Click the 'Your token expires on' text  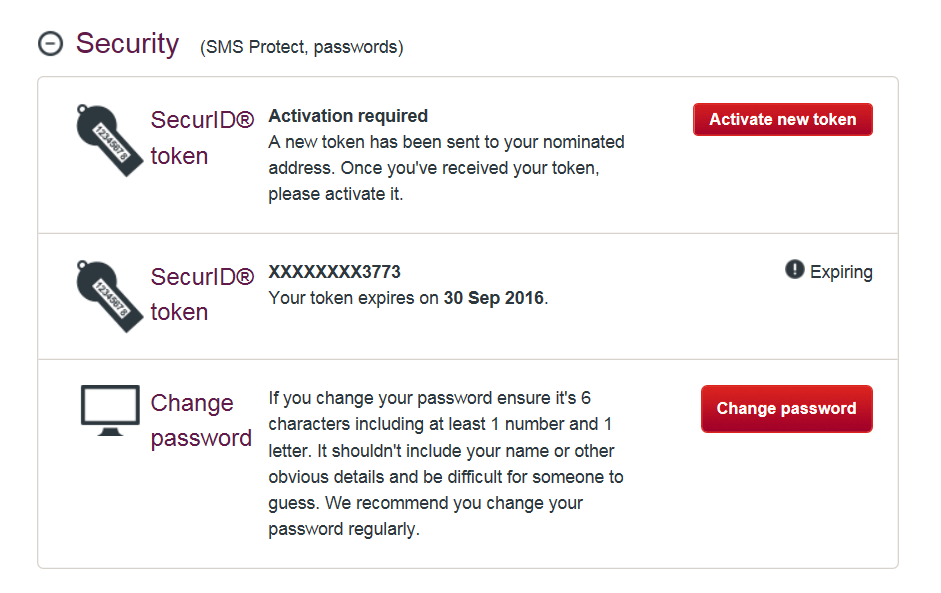coord(353,298)
